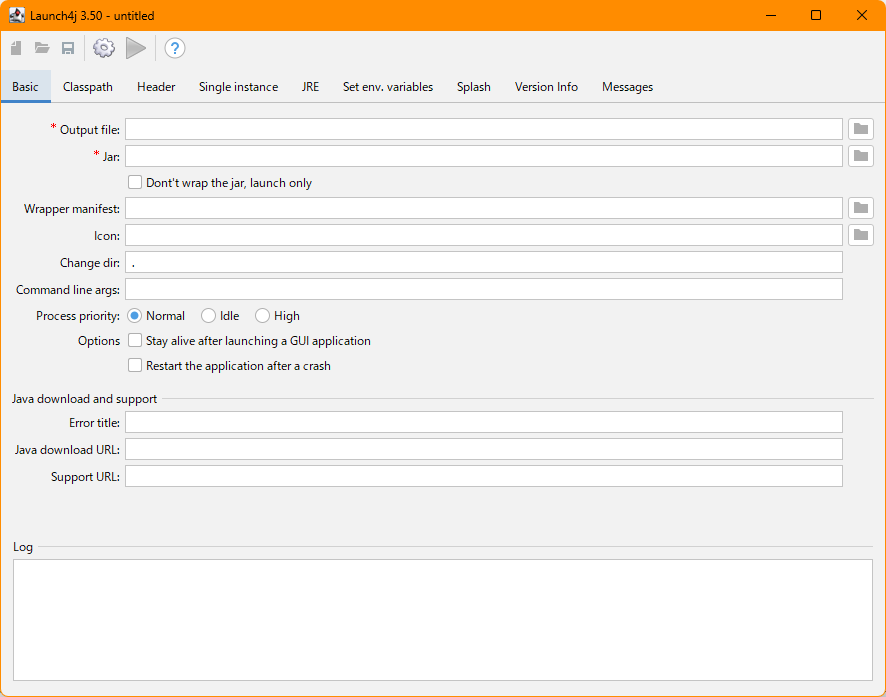886x697 pixels.
Task: Select High process priority
Action: point(262,316)
